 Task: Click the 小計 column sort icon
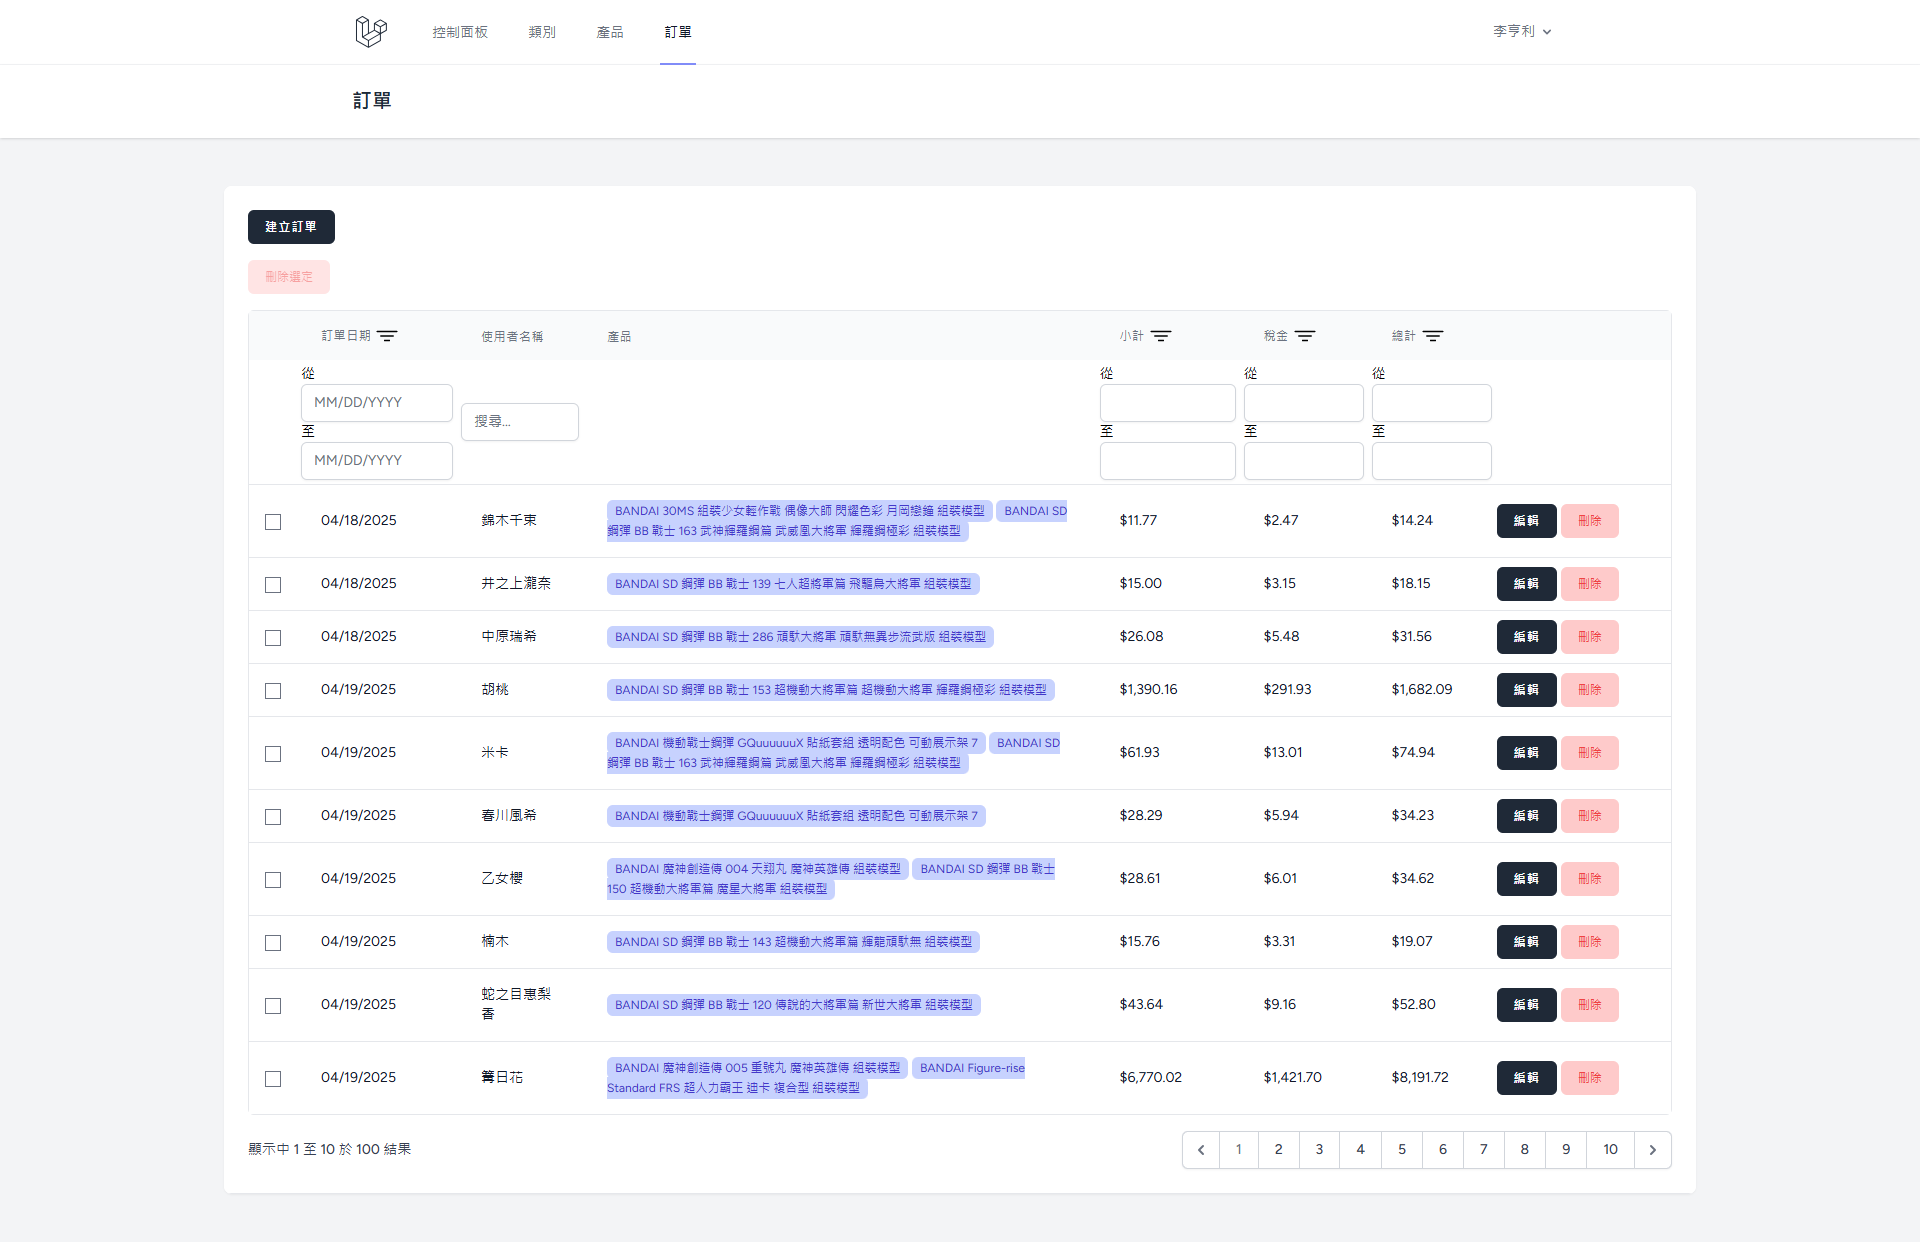pyautogui.click(x=1161, y=336)
